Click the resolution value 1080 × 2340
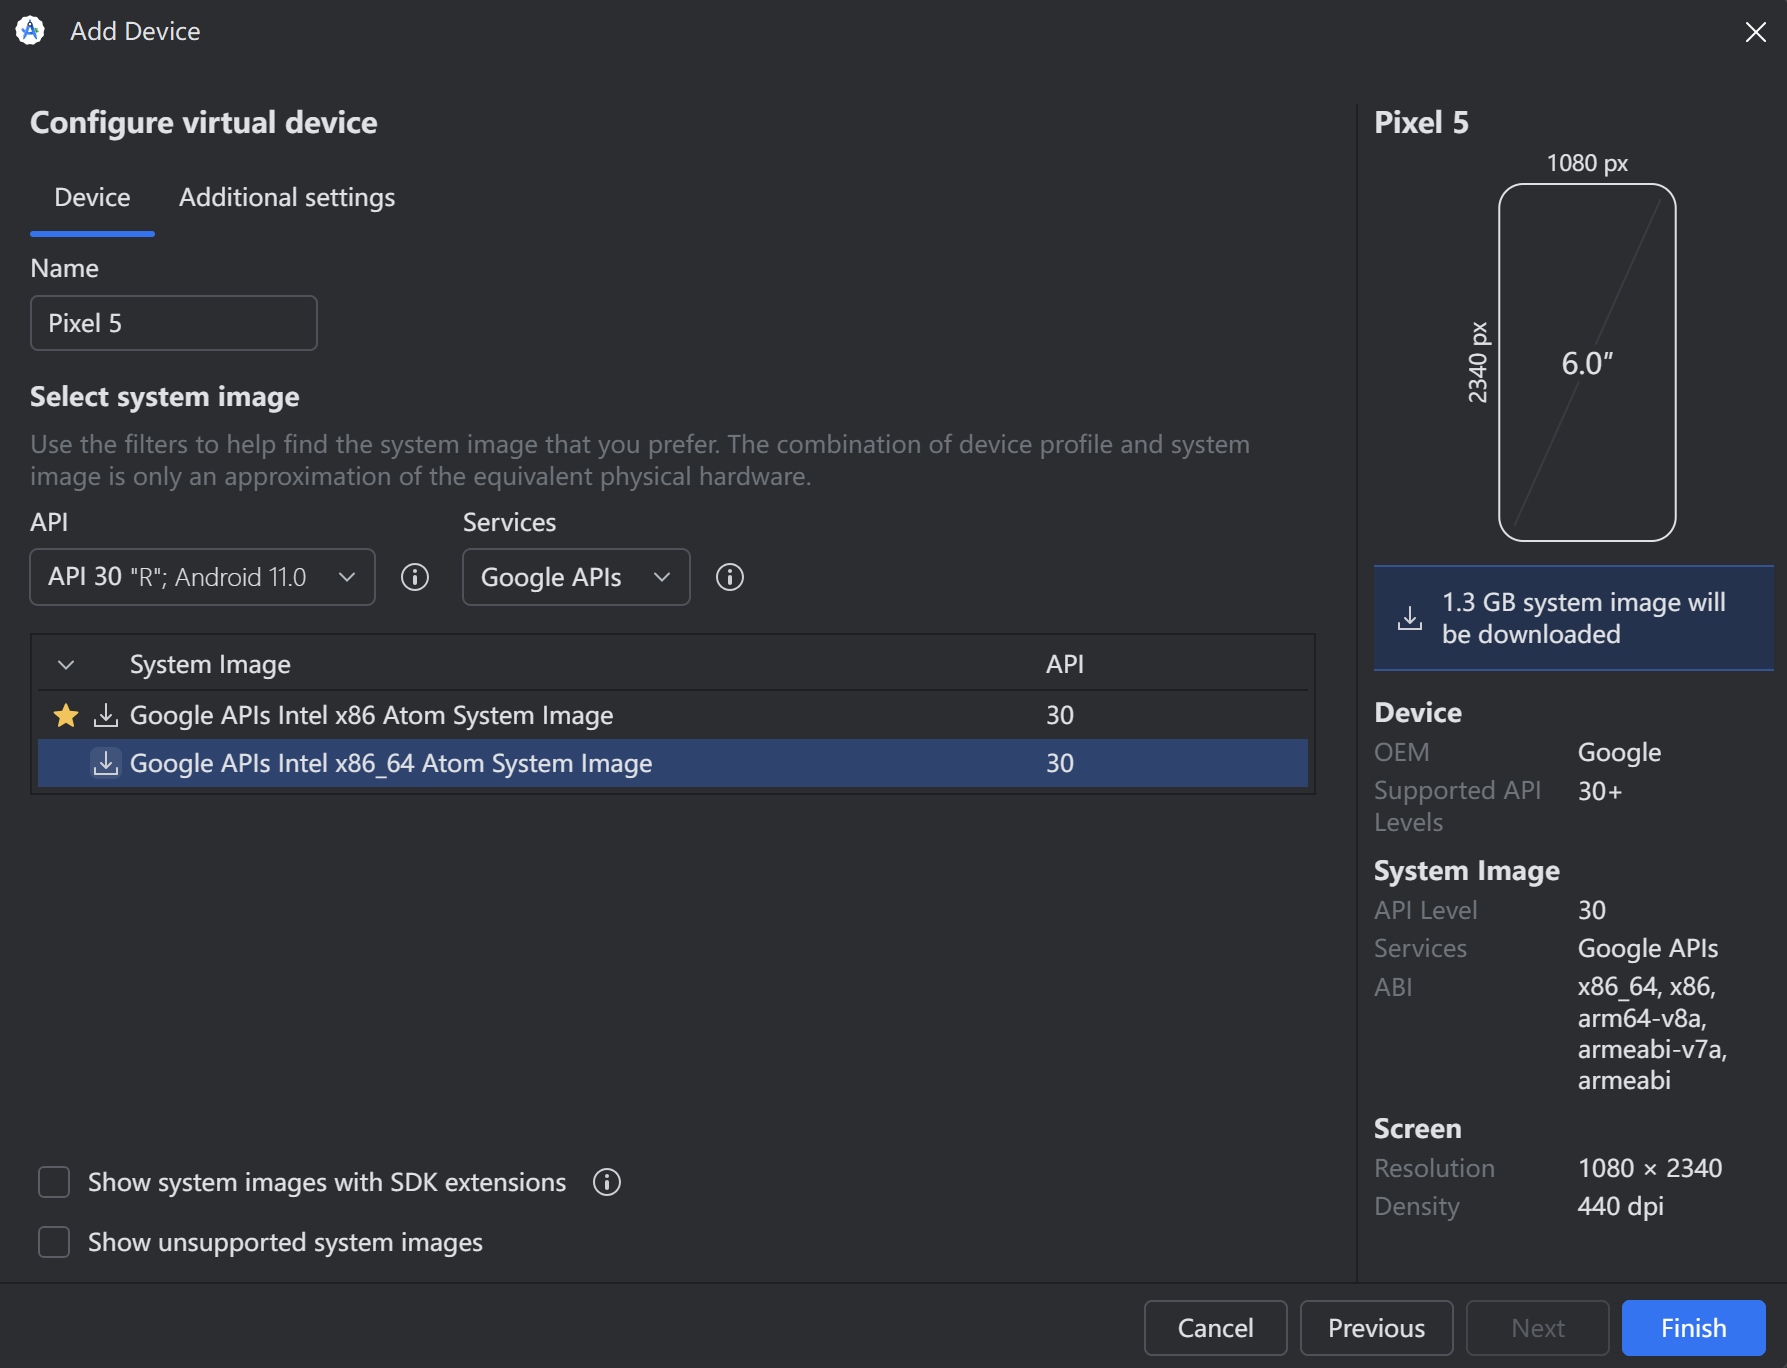 click(1650, 1168)
